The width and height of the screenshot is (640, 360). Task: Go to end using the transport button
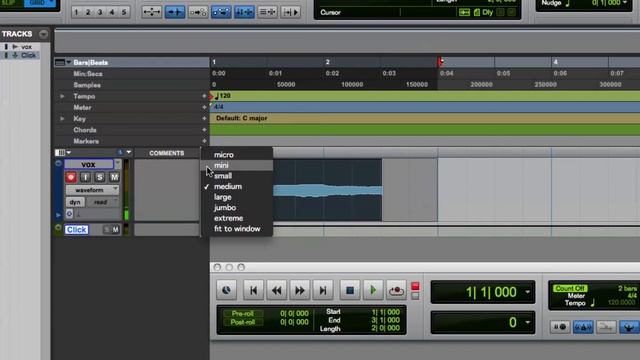(x=323, y=290)
